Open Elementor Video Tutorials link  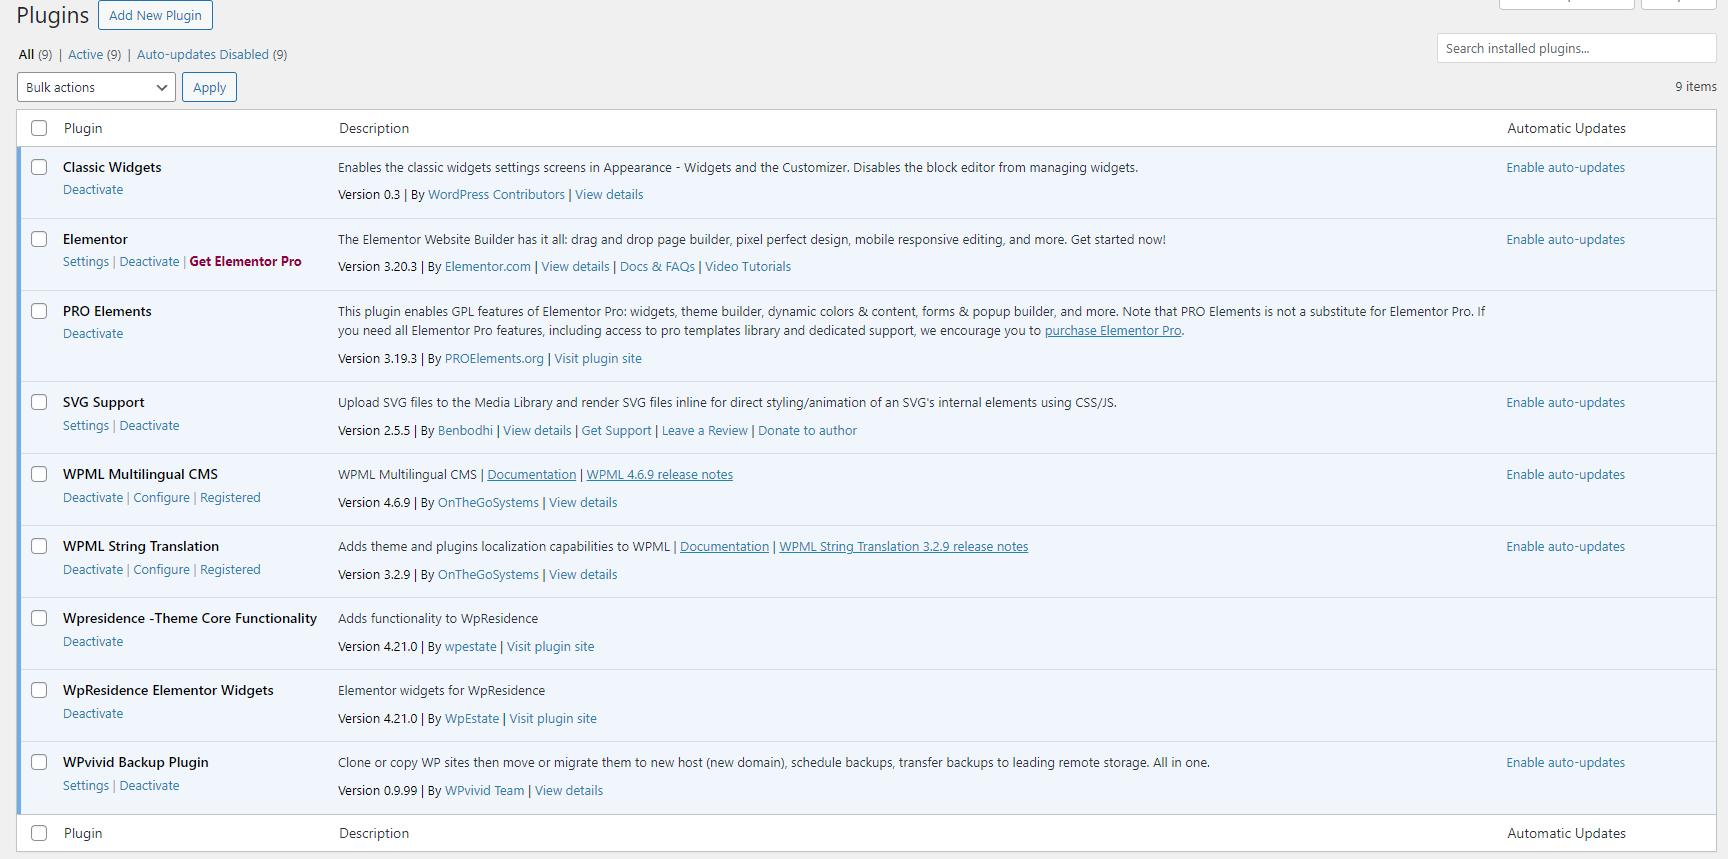(747, 267)
